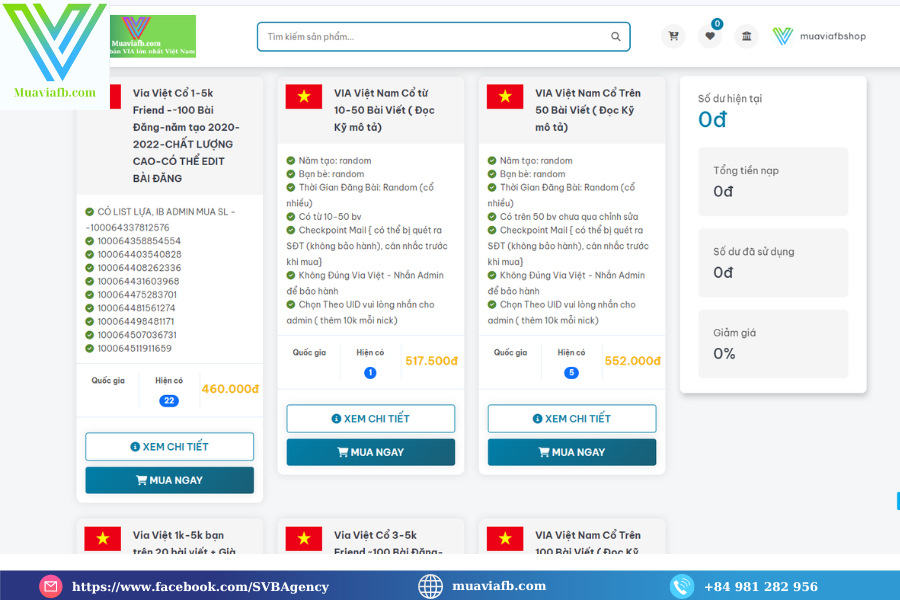The image size is (900, 600).
Task: Click XEM CHI TIẾT for 460.000đ product
Action: tap(169, 447)
